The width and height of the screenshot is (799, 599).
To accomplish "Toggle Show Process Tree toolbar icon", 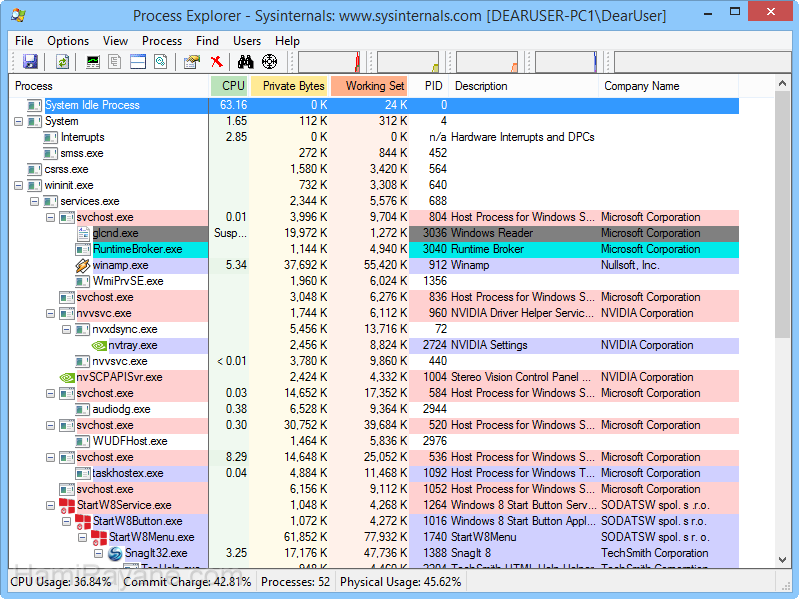I will tap(115, 62).
